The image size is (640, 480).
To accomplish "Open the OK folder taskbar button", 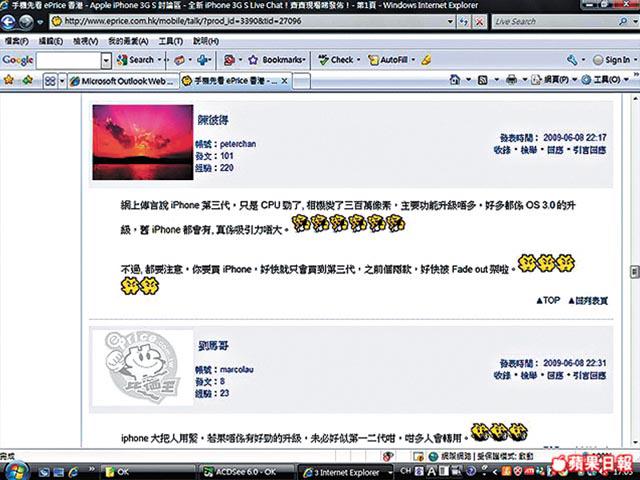I will [x=148, y=472].
